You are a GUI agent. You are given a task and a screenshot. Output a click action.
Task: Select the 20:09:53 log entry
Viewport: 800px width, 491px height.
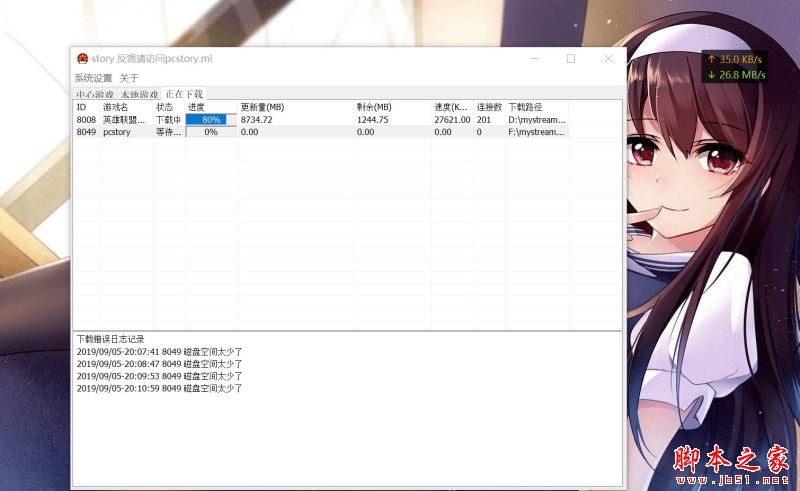click(159, 376)
